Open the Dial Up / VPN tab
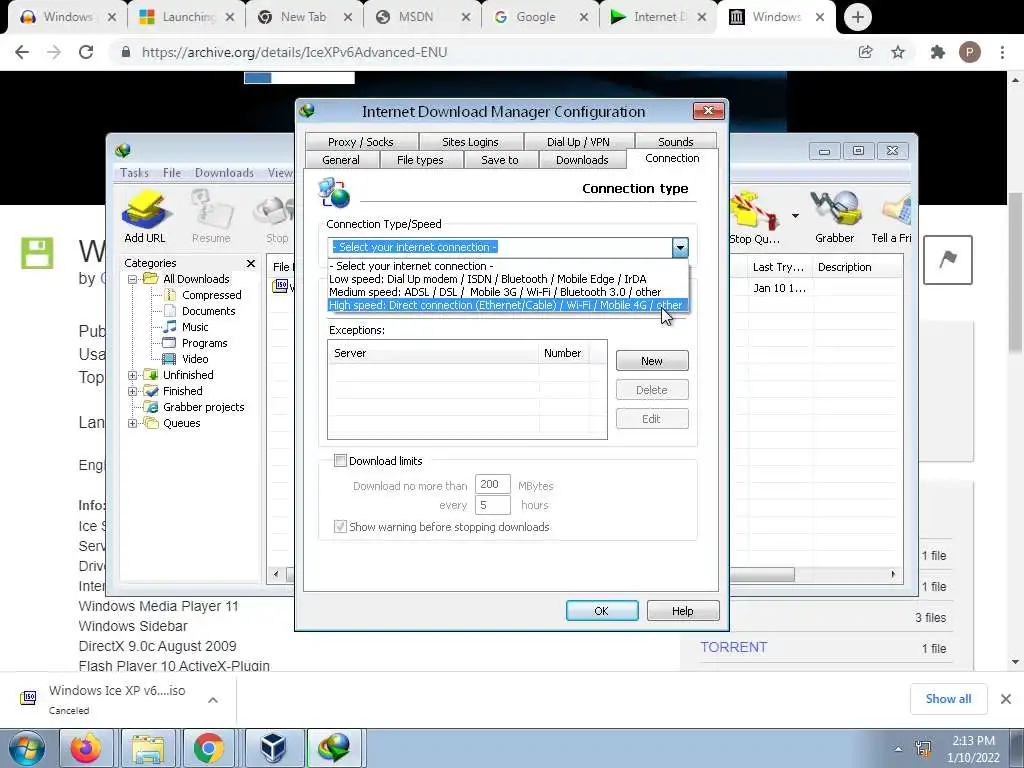 pos(578,142)
